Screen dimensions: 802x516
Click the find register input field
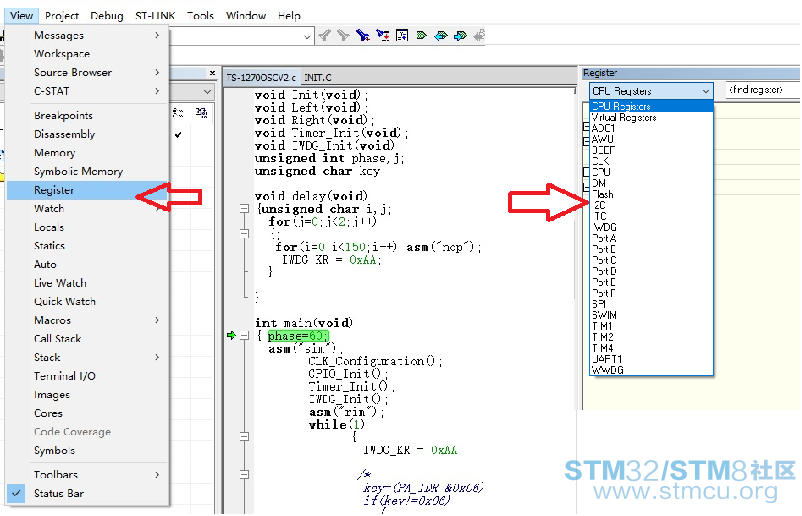point(763,90)
